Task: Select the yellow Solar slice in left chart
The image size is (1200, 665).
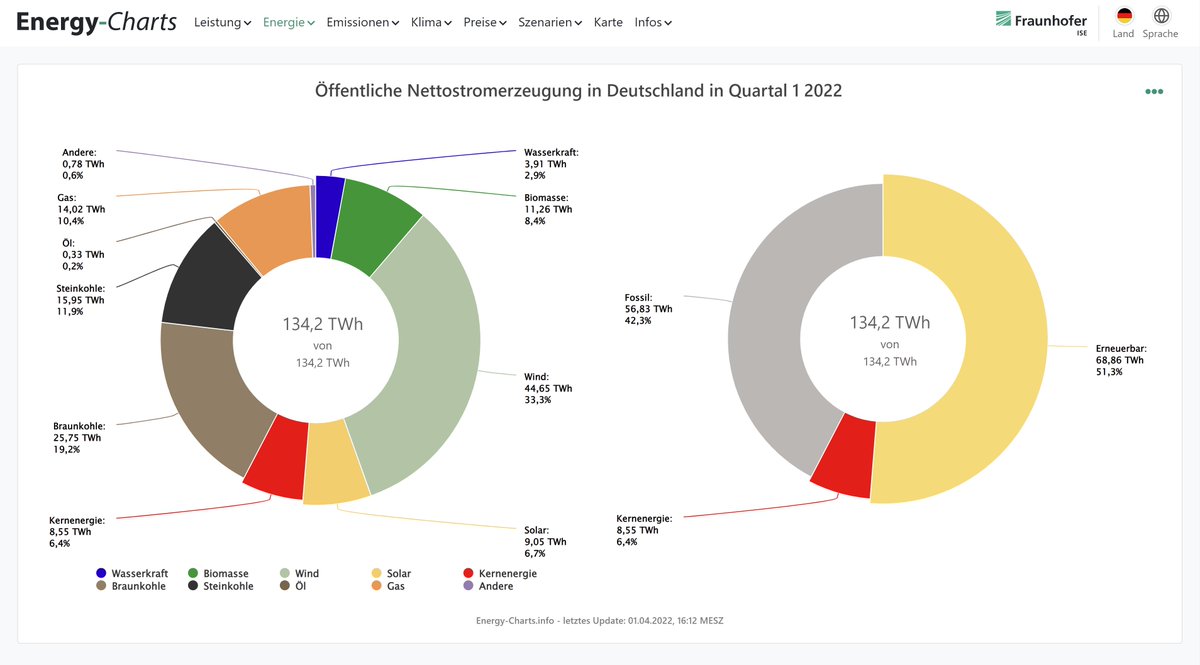Action: point(334,464)
